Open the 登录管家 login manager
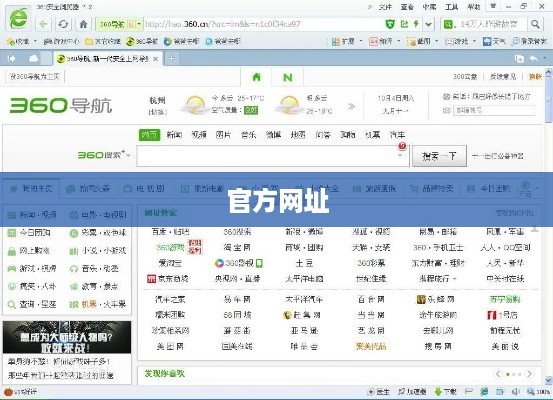The height and width of the screenshot is (400, 553). point(529,41)
